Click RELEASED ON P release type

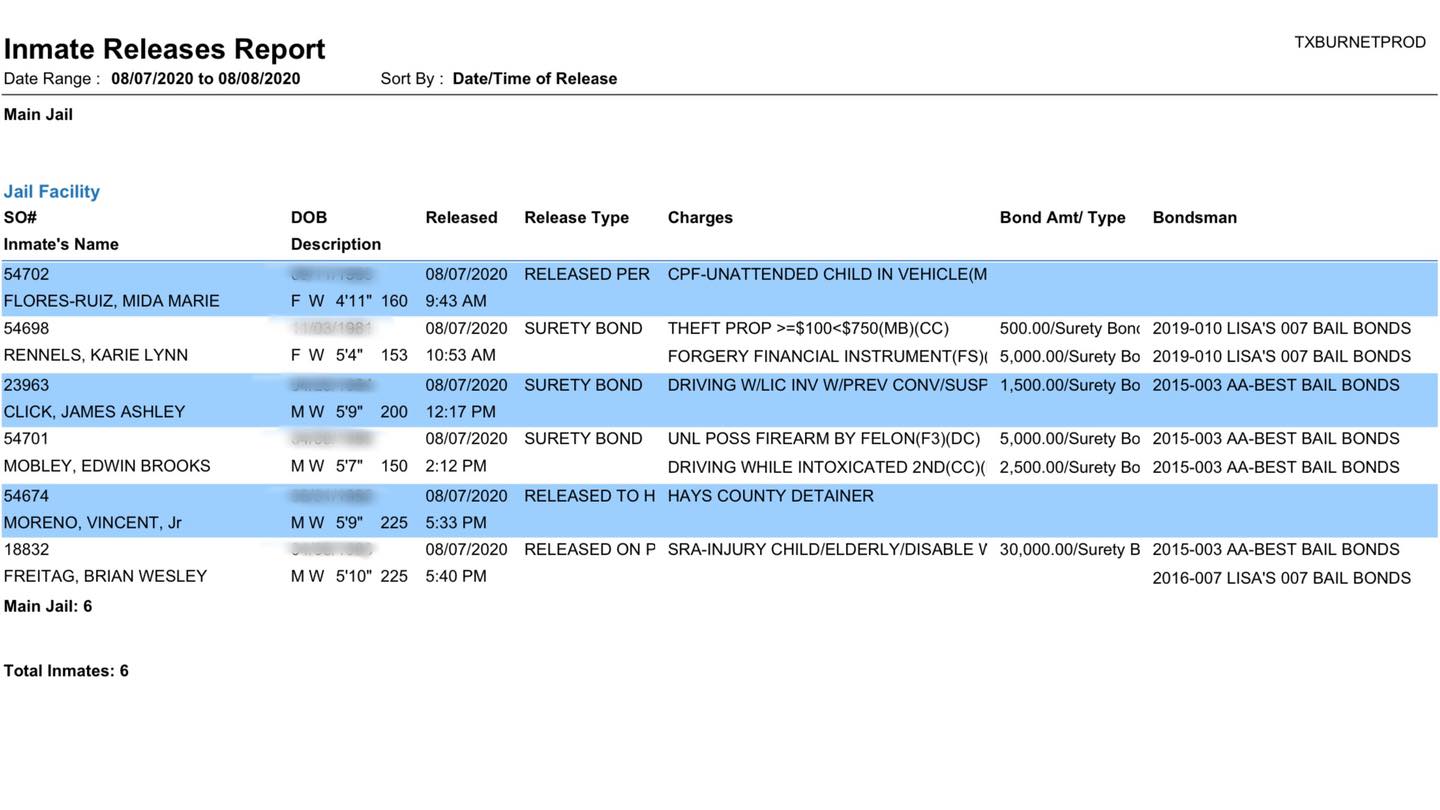click(590, 550)
